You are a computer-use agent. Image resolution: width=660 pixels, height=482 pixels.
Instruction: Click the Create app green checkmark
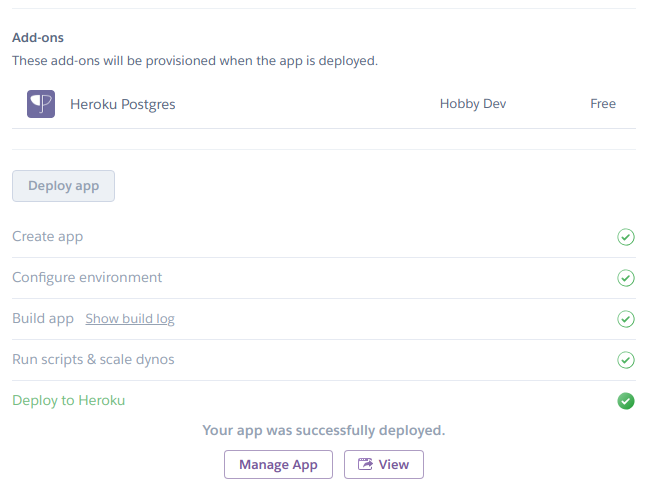[x=626, y=237]
